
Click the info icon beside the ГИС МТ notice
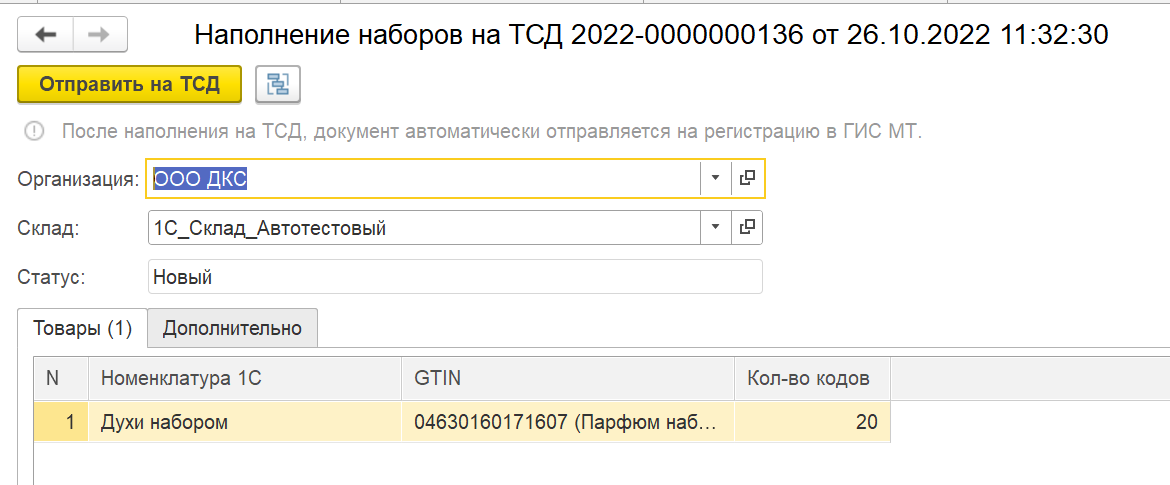(34, 132)
